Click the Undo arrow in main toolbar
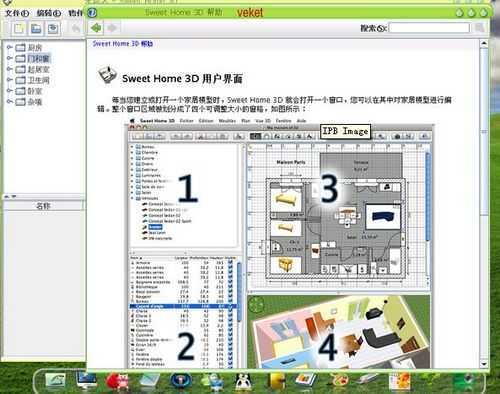 pos(76,29)
